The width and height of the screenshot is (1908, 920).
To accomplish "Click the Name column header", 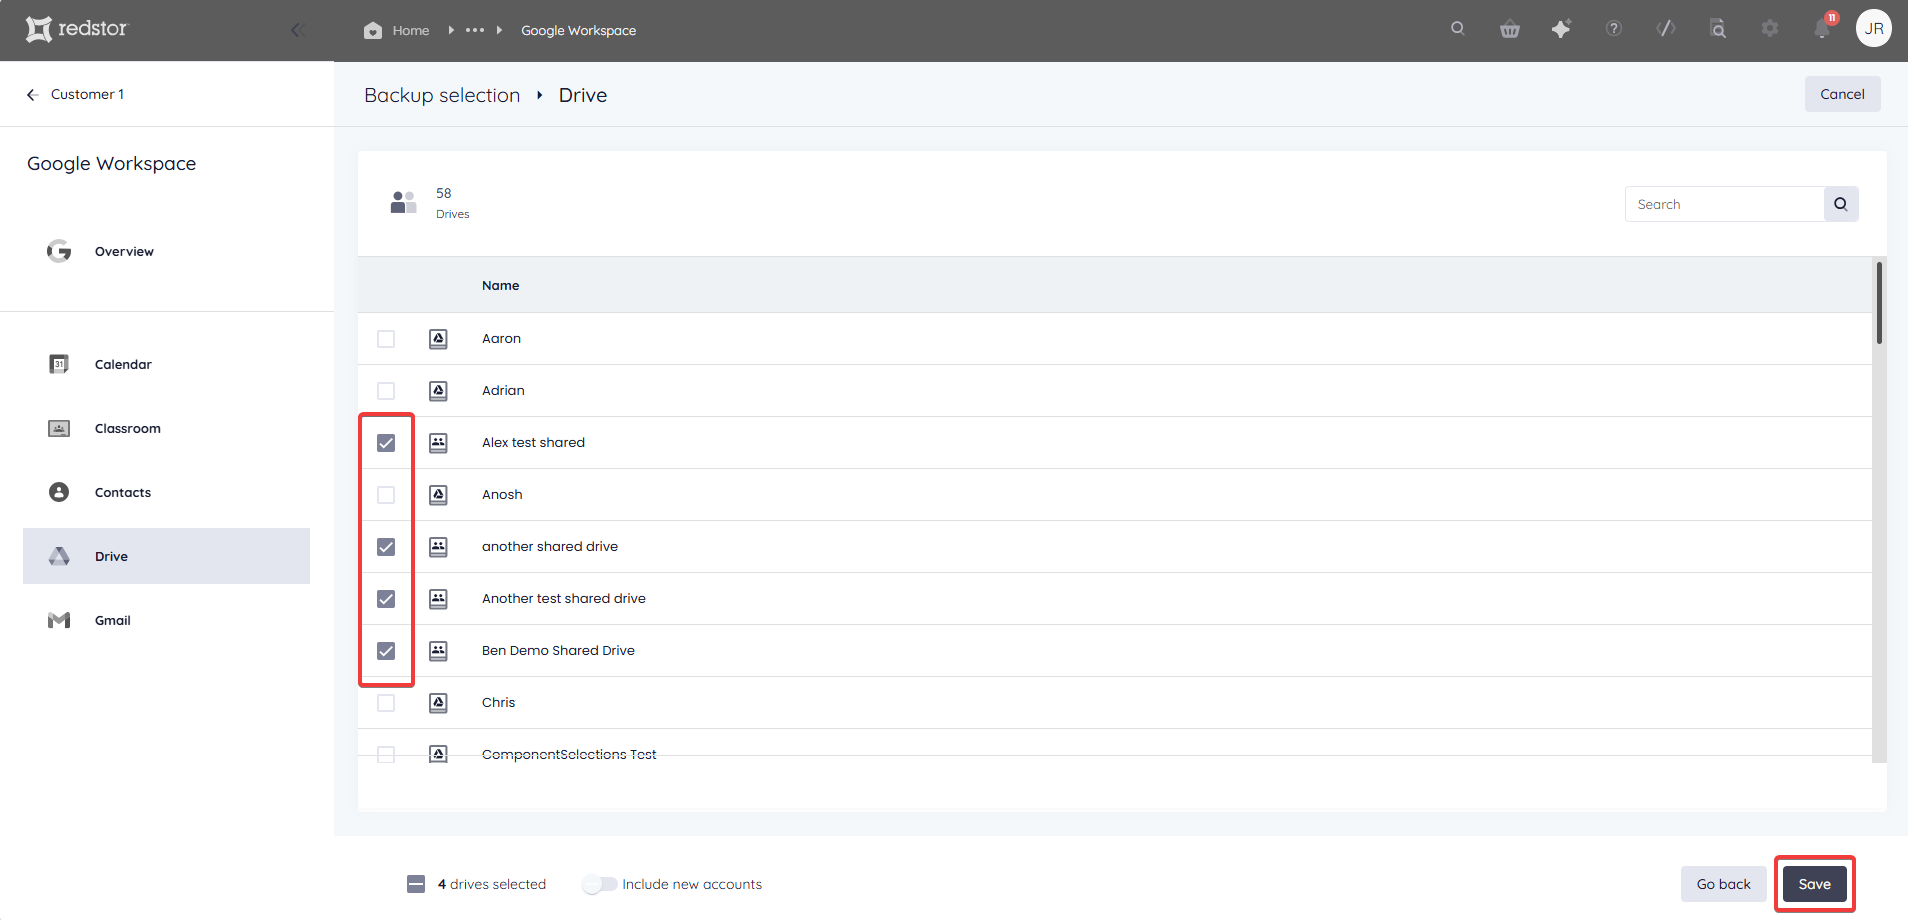I will coord(500,285).
